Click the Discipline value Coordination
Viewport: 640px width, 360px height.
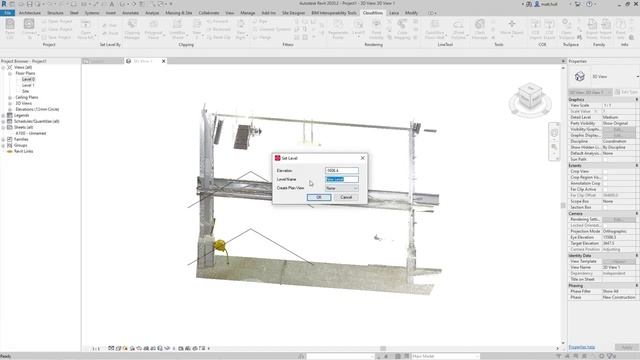coord(618,141)
